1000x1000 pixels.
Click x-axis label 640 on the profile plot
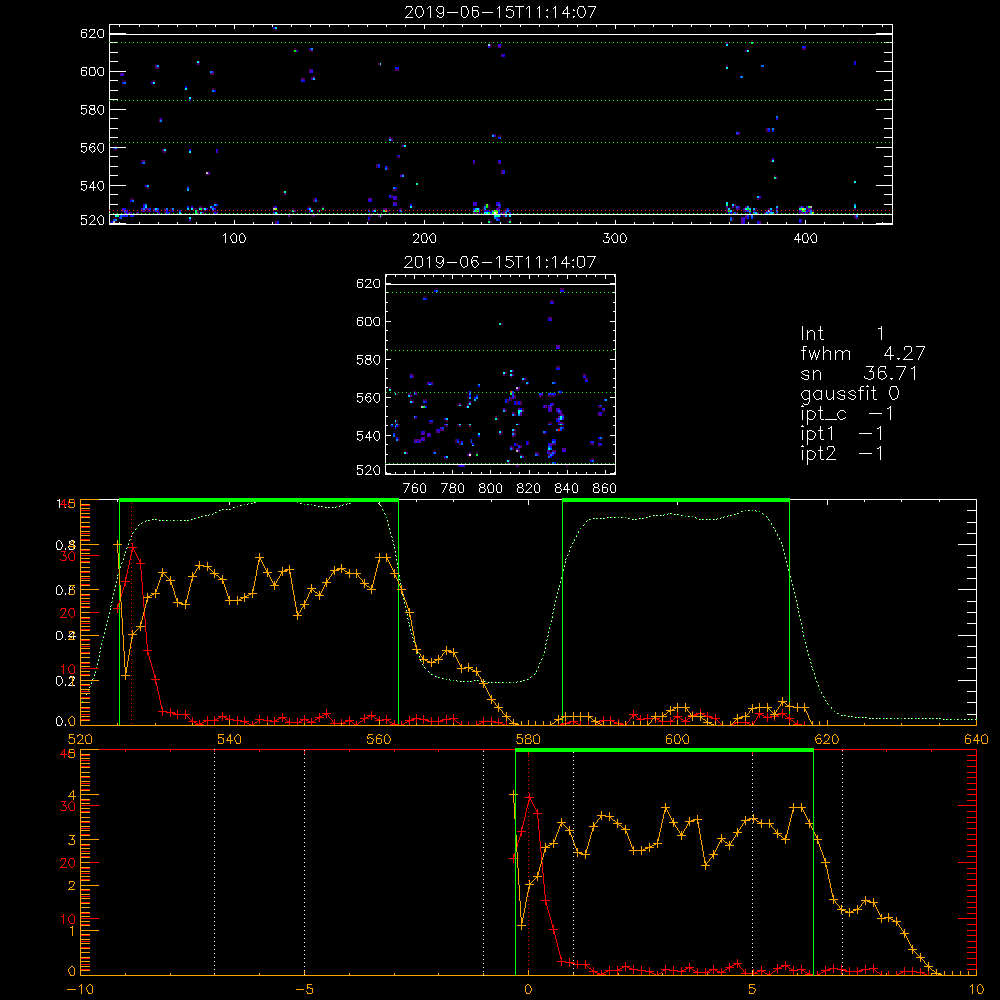pos(976,739)
